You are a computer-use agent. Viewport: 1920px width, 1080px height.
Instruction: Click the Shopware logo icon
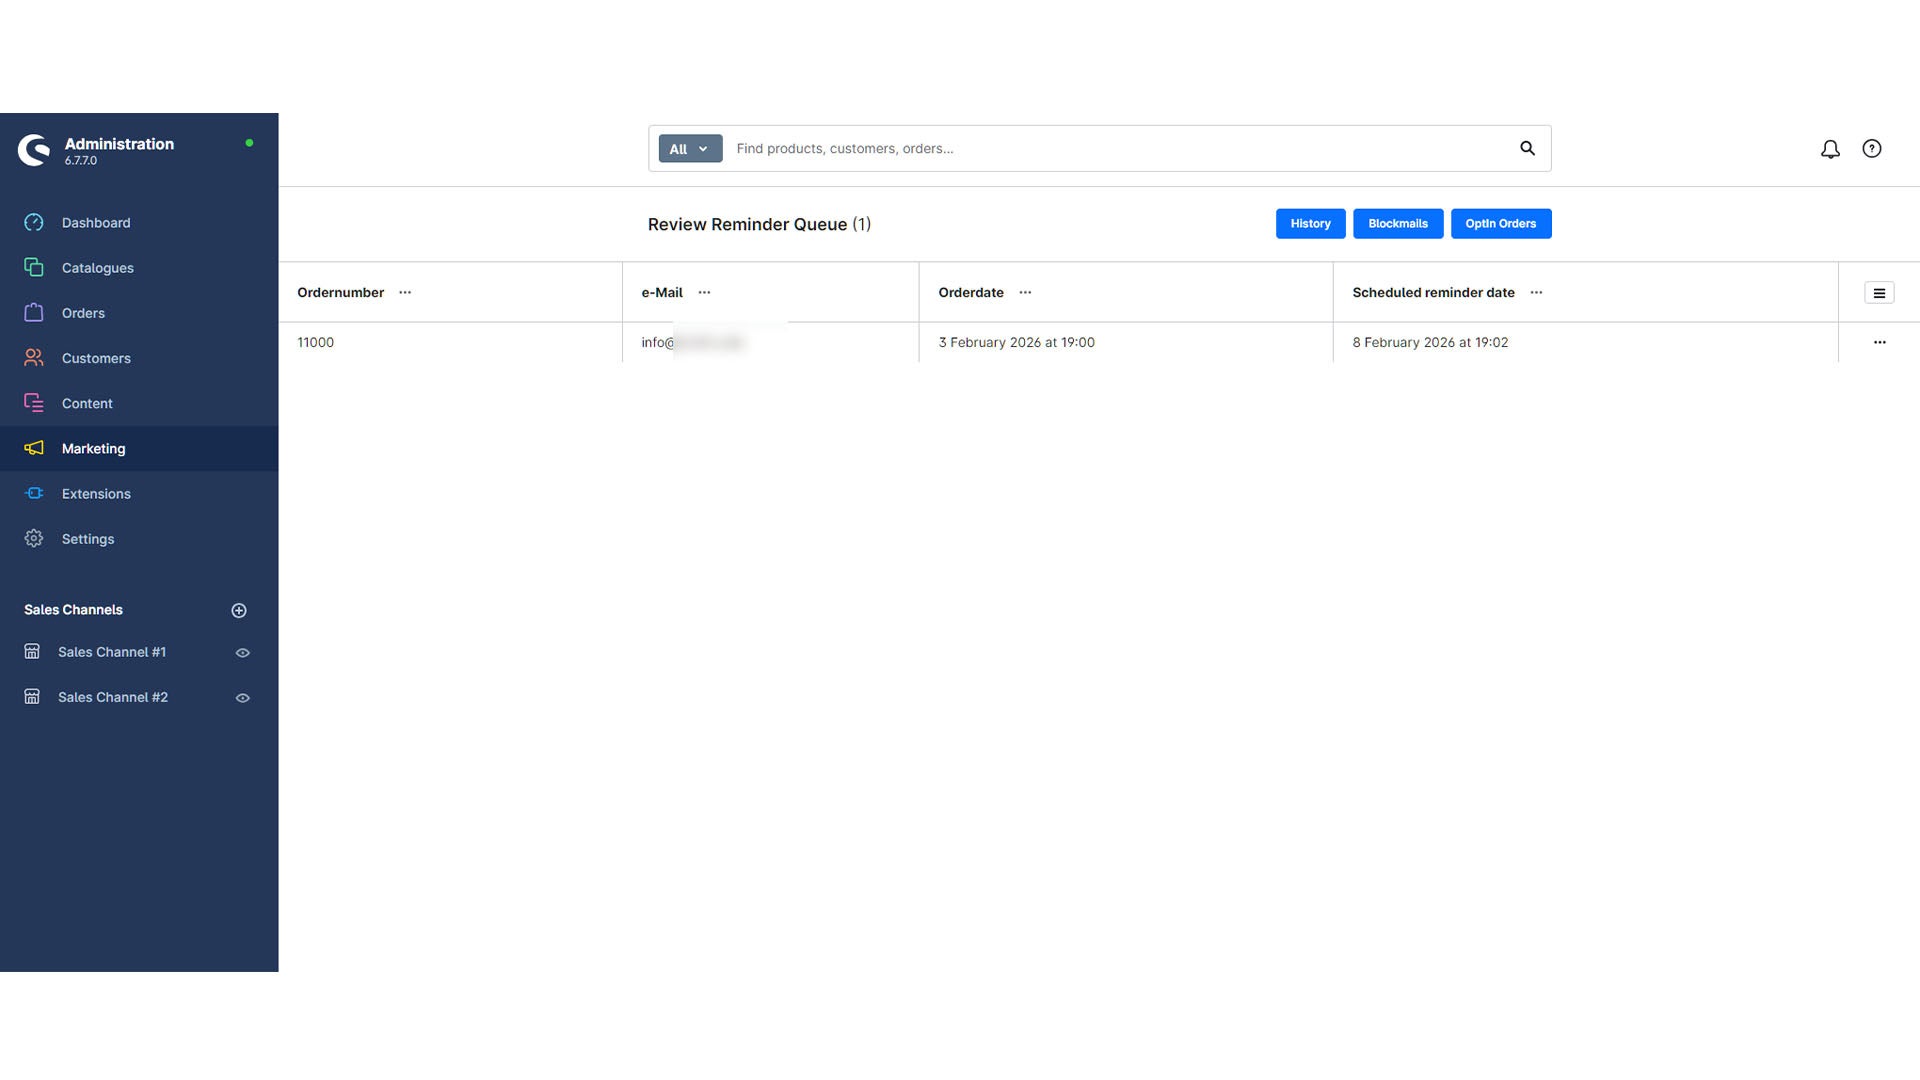point(34,150)
